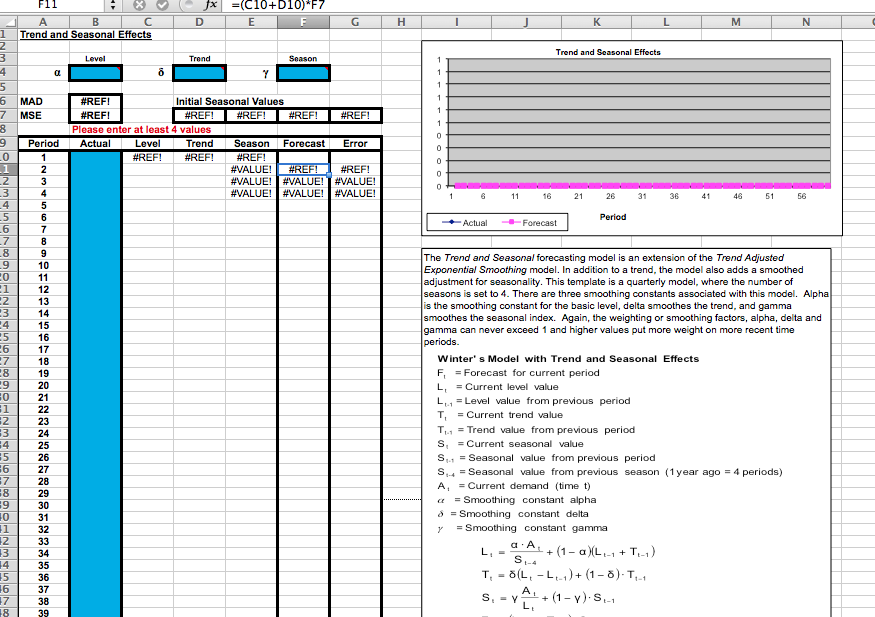Select the Forecast column header cell
Image resolution: width=875 pixels, height=617 pixels.
click(x=303, y=143)
